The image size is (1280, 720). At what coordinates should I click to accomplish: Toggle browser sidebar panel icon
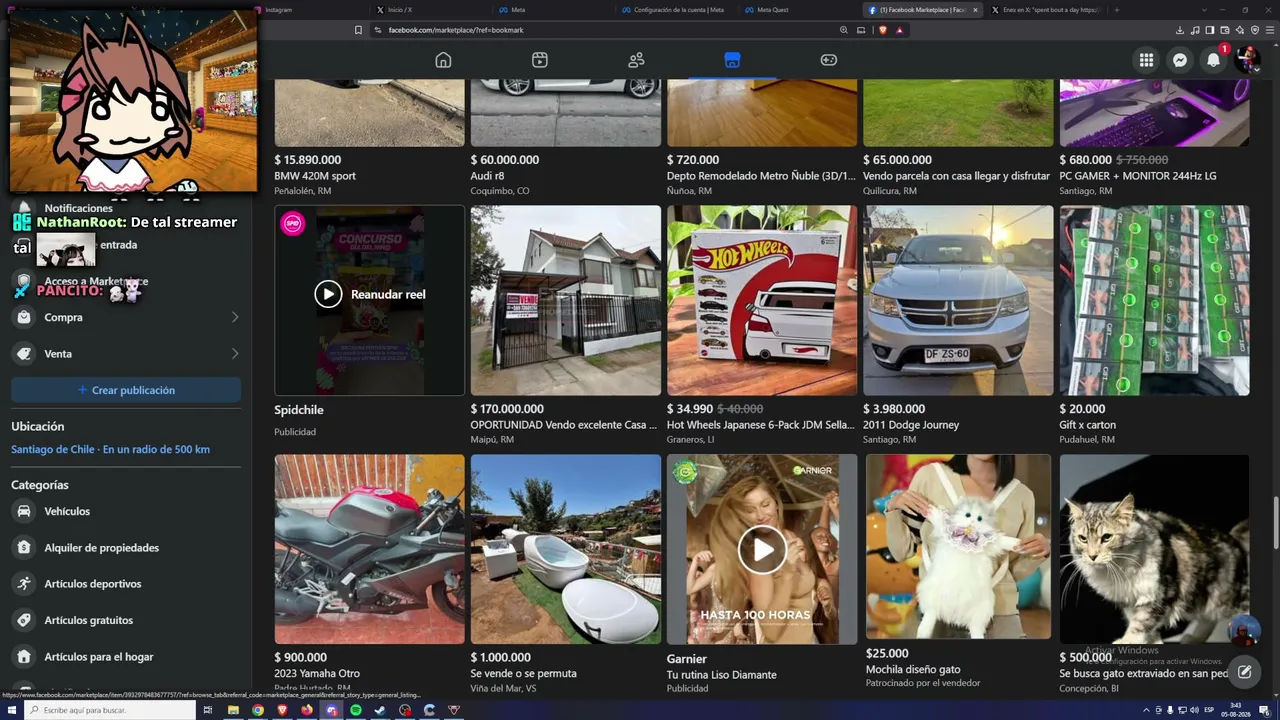pos(1210,30)
